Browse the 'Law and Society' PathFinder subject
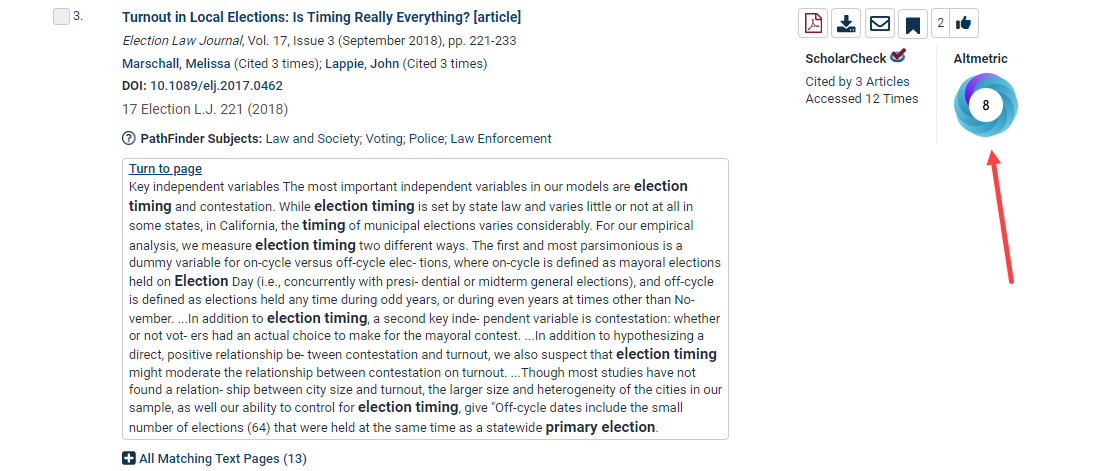The image size is (1099, 471). (x=311, y=138)
